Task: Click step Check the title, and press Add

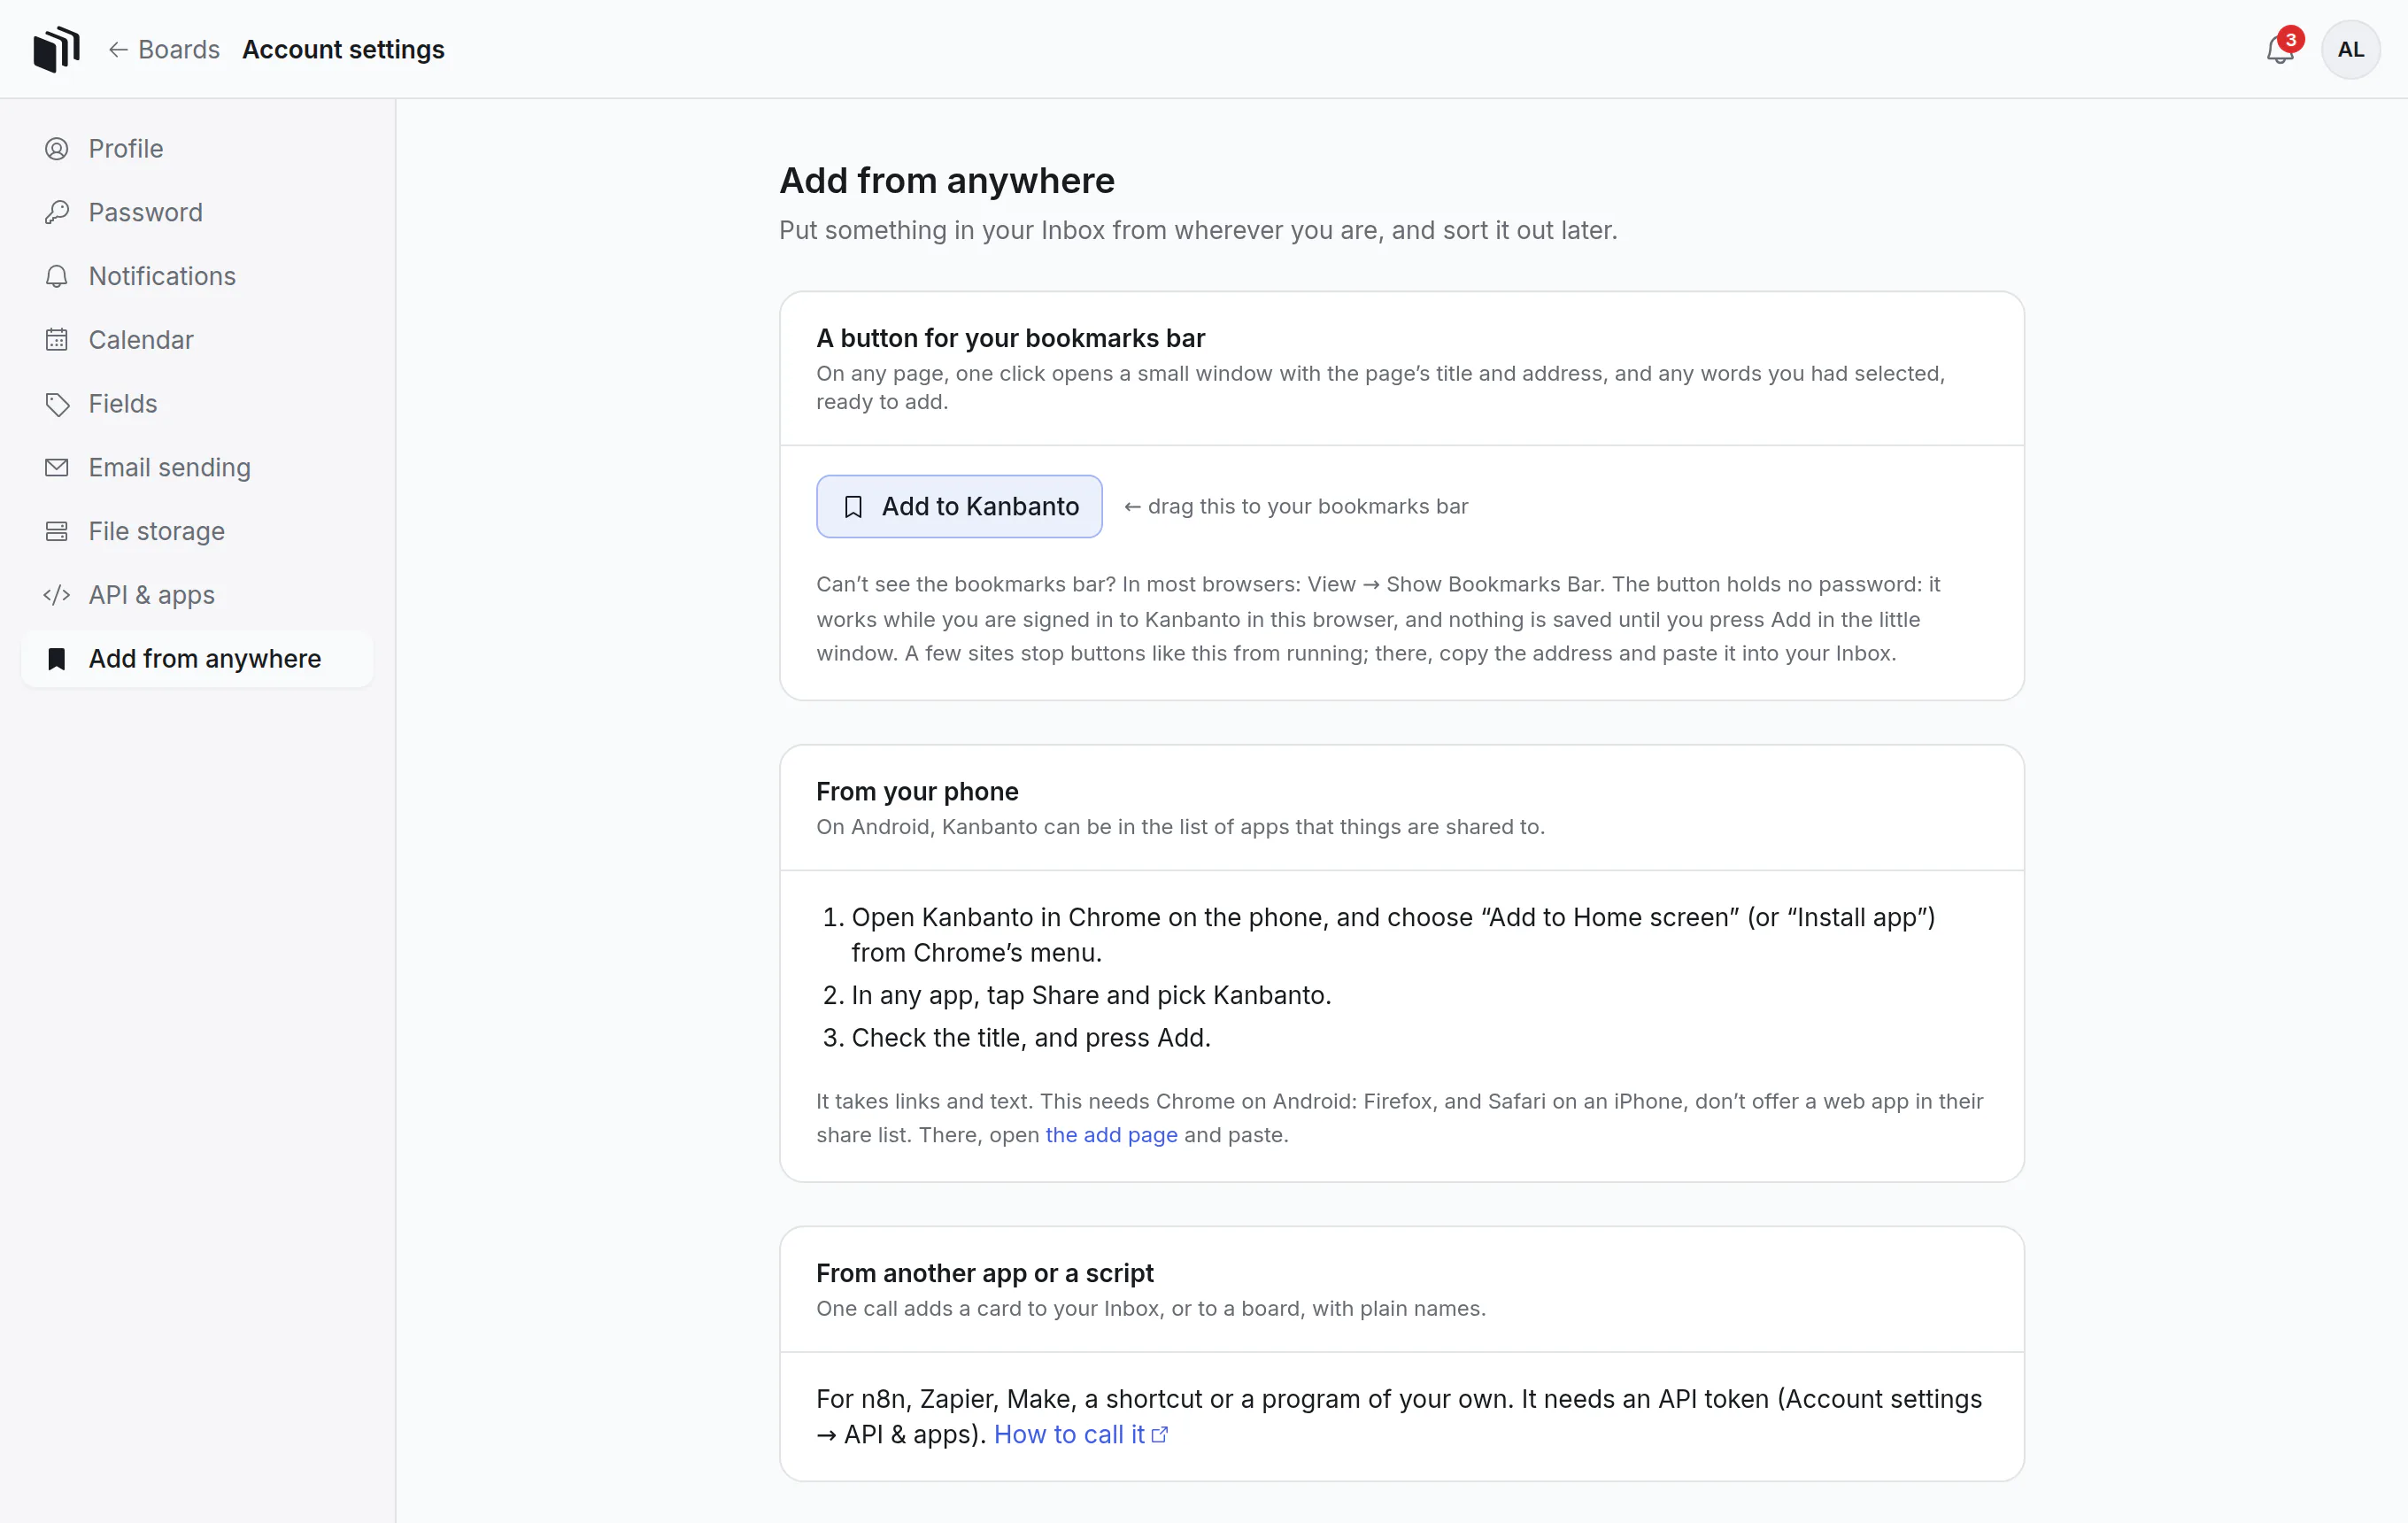Action: point(1031,1038)
